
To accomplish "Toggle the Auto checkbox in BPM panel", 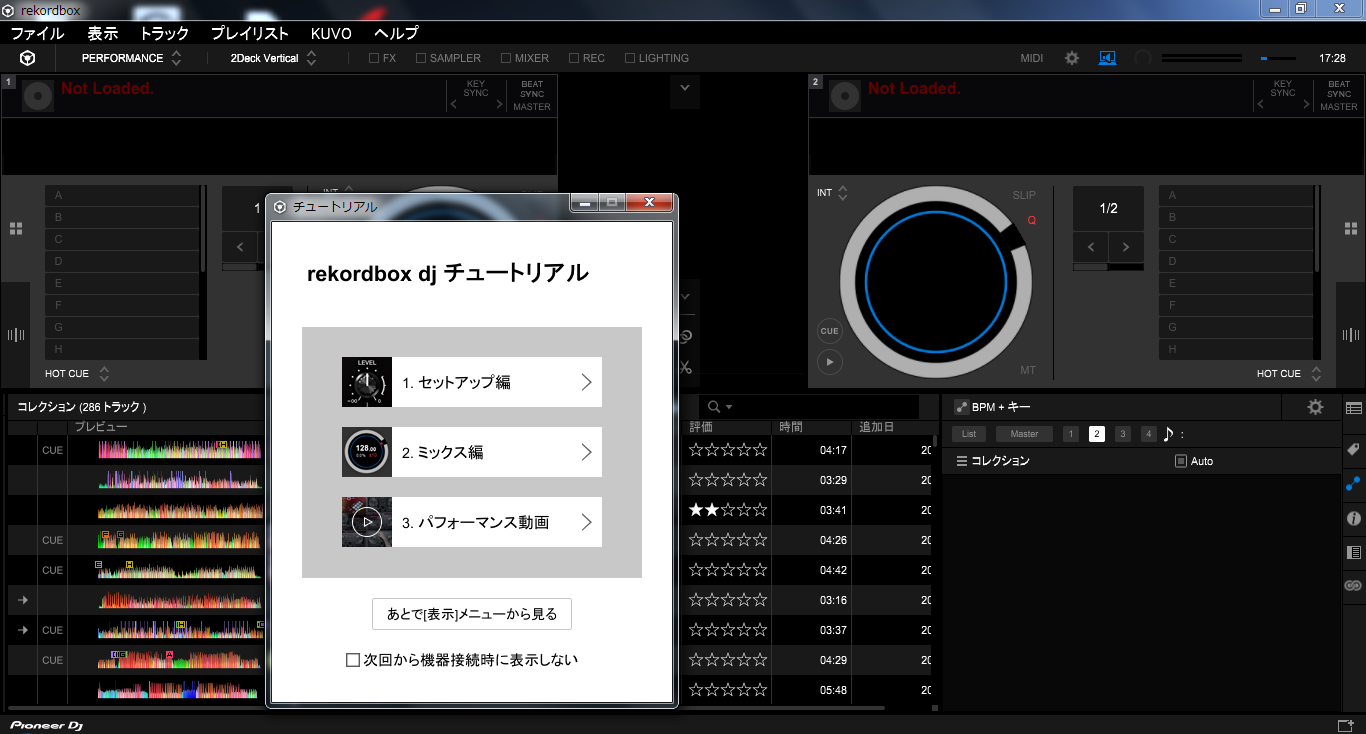I will click(x=1180, y=461).
